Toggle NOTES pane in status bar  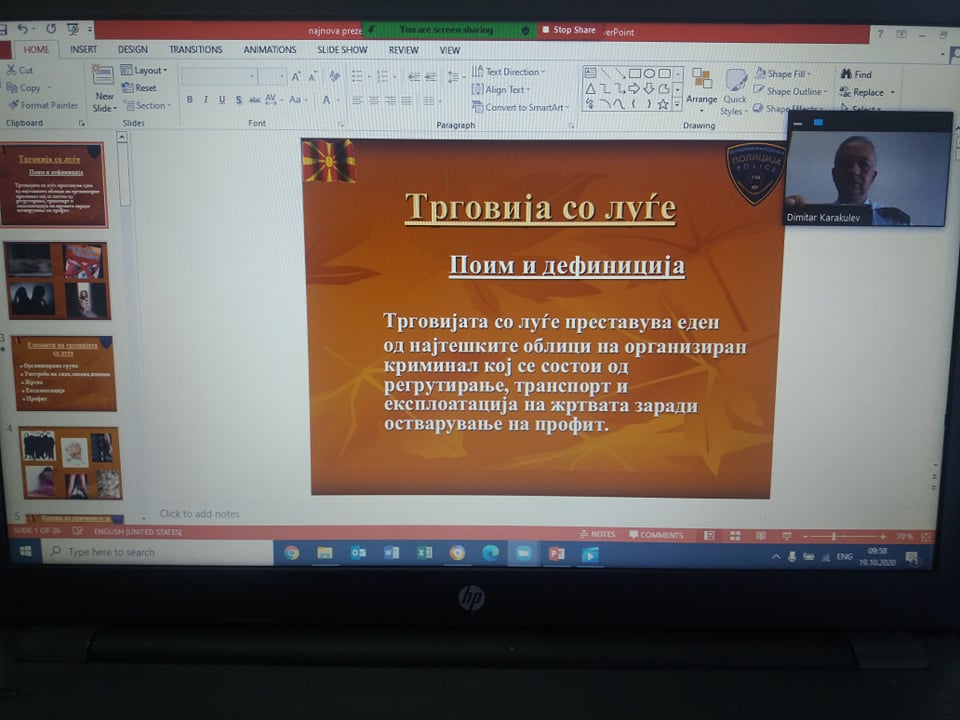(598, 534)
